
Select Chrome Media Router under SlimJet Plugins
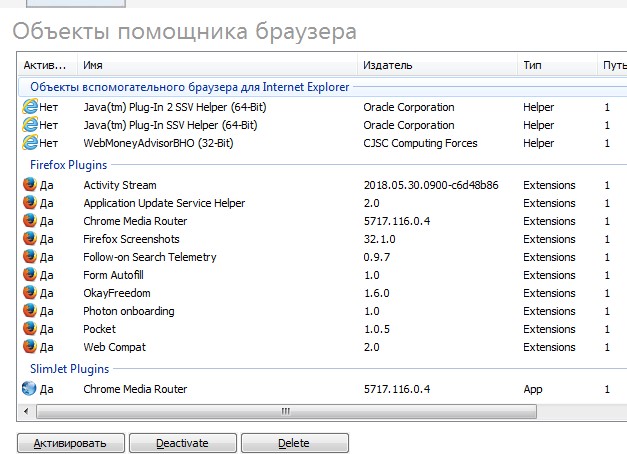click(135, 389)
